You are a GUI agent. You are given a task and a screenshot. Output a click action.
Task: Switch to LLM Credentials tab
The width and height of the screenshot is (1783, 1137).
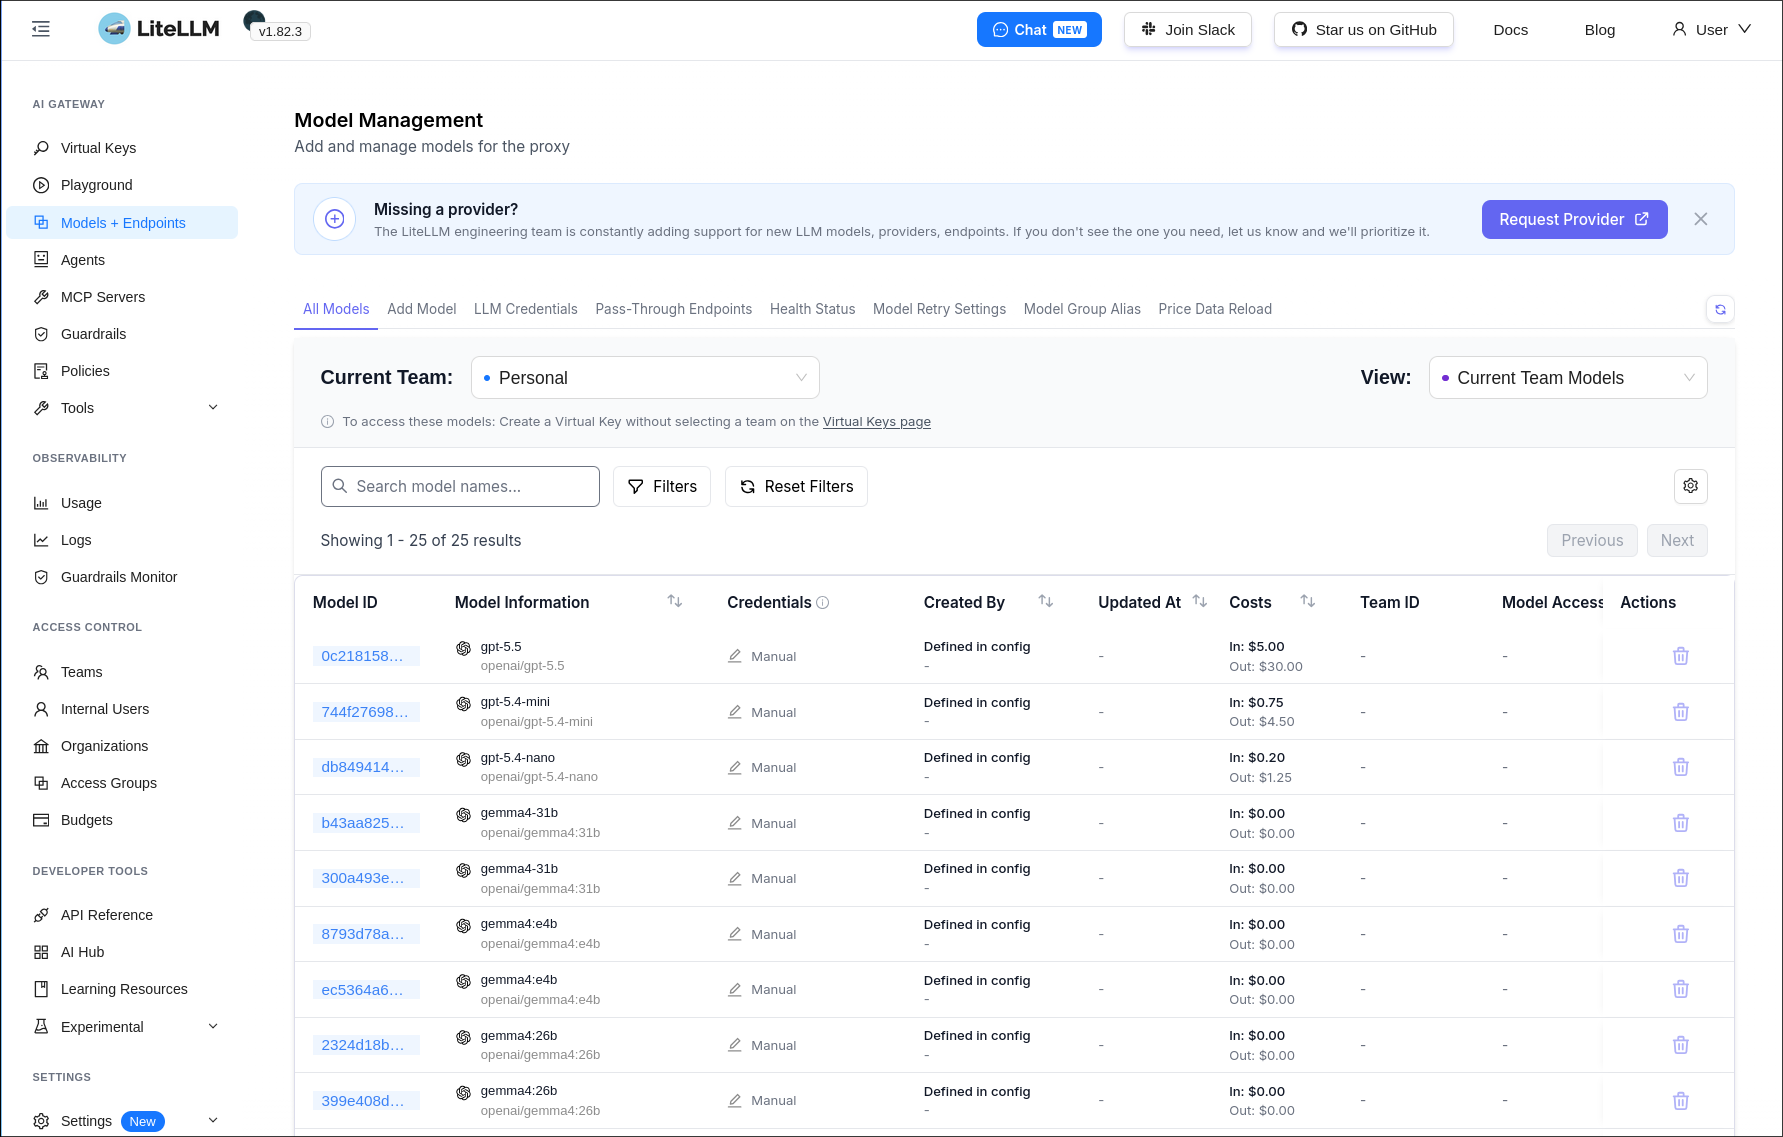click(526, 309)
